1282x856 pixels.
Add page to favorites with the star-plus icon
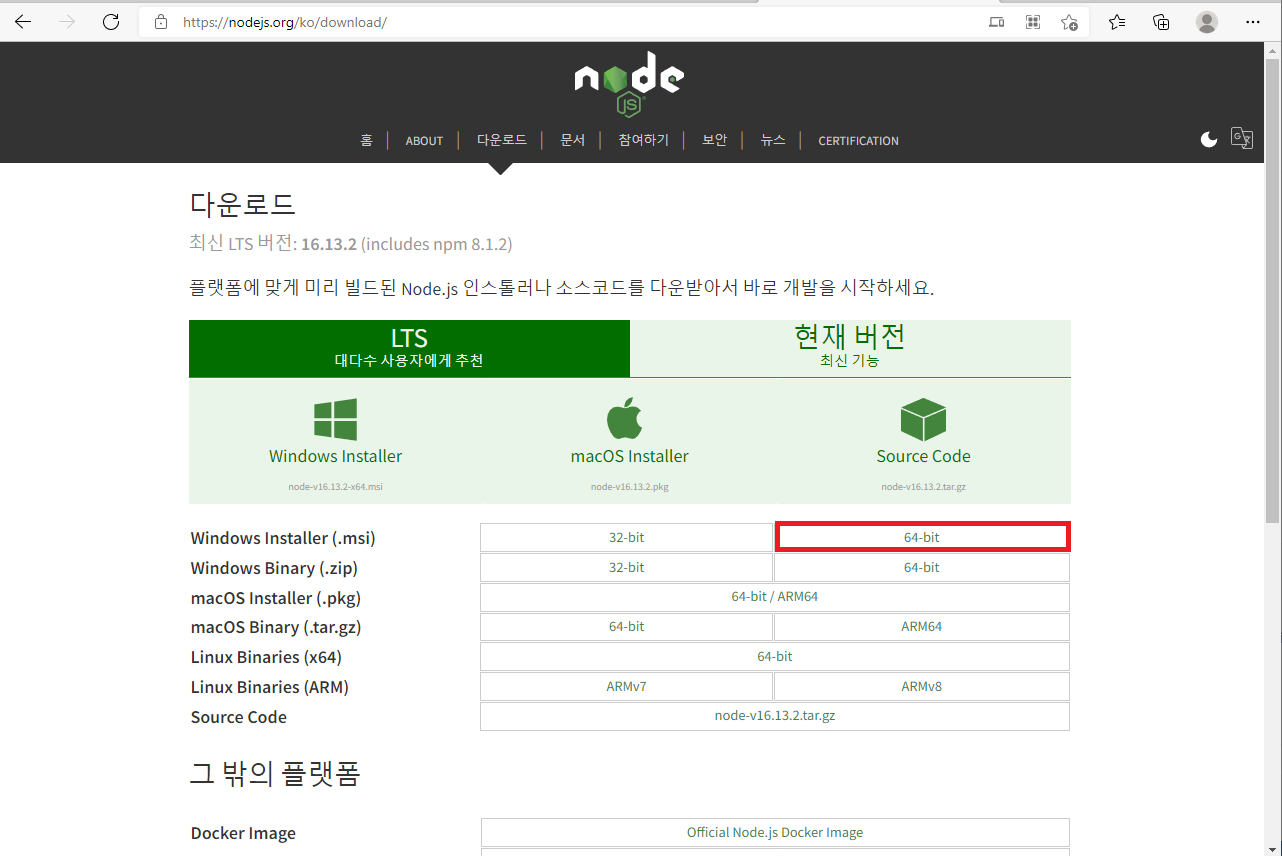point(1069,22)
